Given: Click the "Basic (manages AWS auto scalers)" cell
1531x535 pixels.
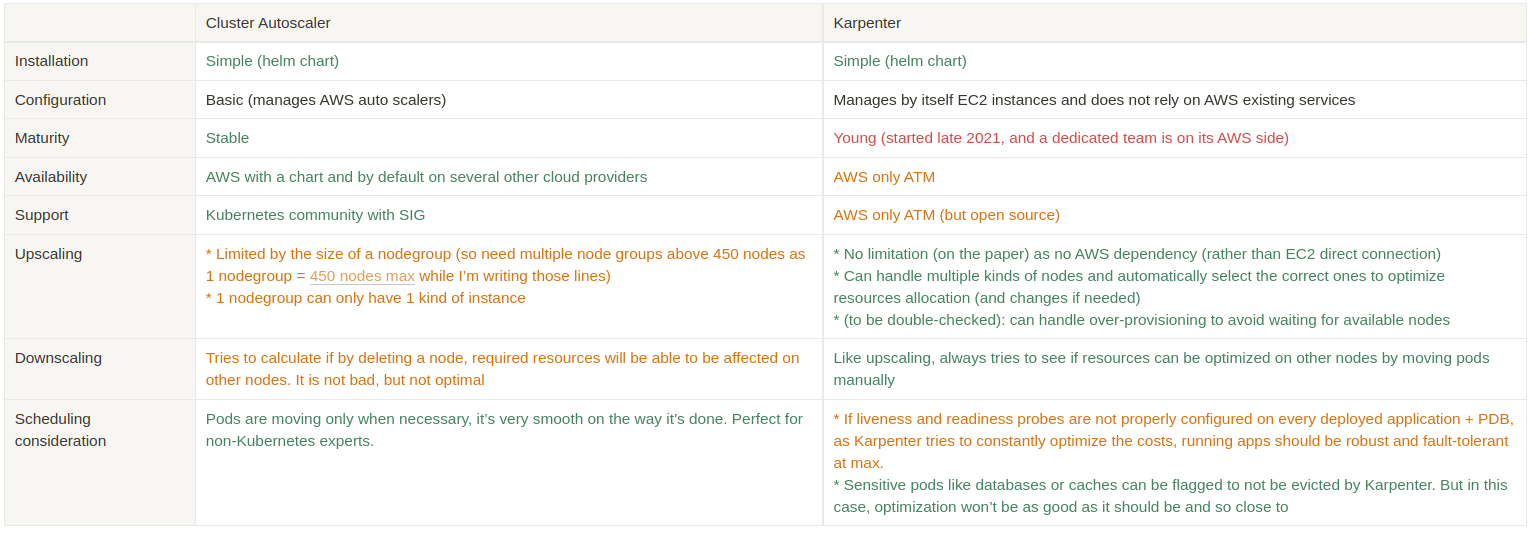Looking at the screenshot, I should 326,100.
